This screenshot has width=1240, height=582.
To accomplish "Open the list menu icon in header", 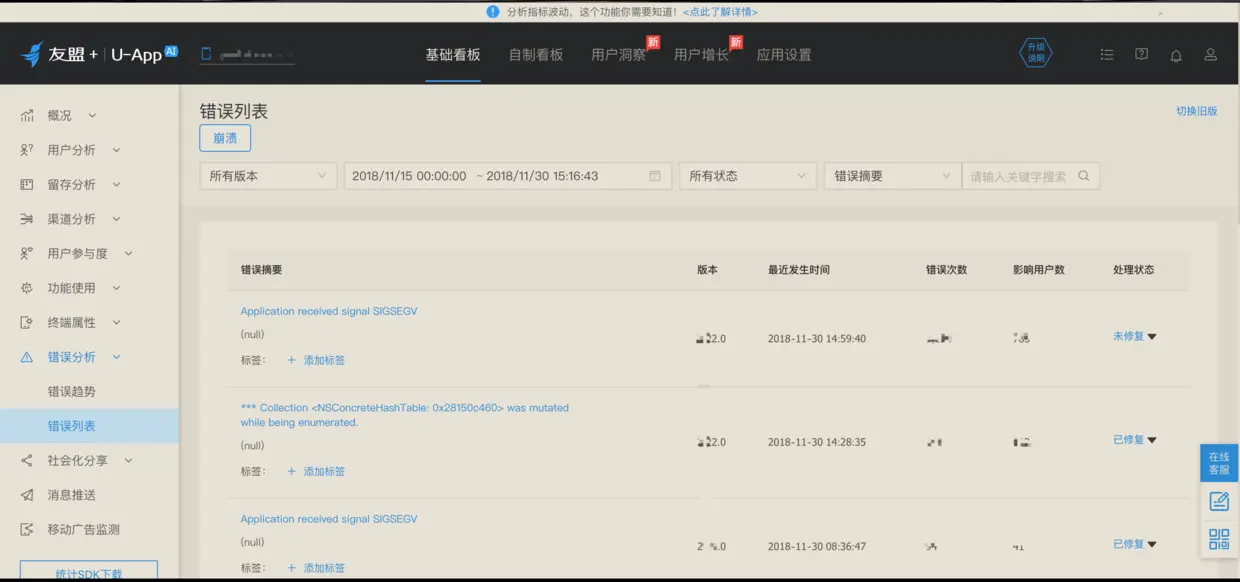I will coord(1107,55).
